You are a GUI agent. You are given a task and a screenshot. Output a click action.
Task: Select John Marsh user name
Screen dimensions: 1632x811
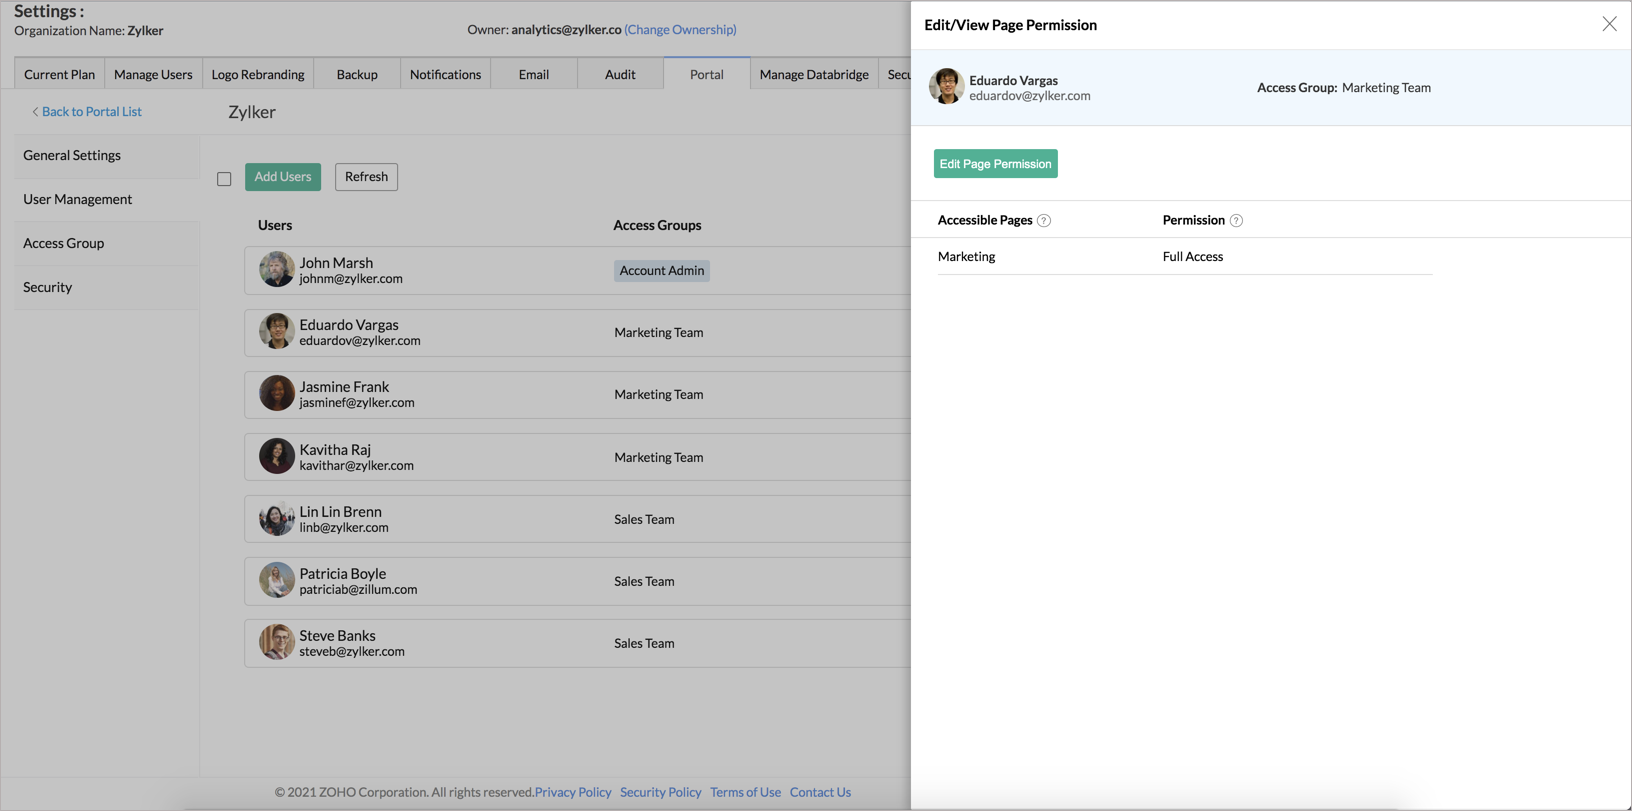[336, 263]
